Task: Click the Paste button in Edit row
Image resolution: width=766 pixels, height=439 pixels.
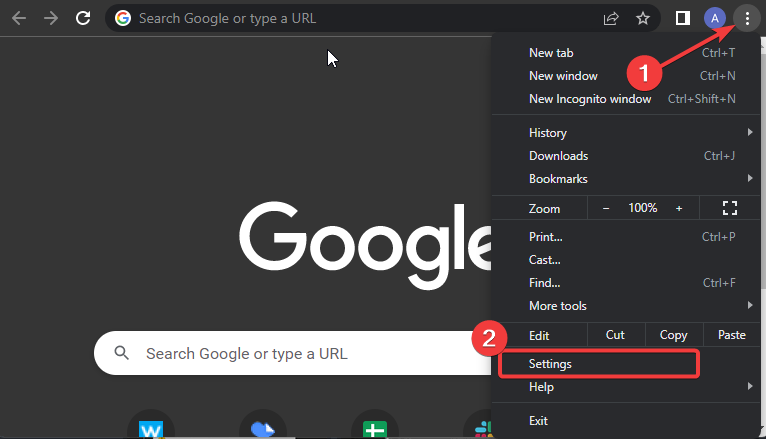Action: click(x=732, y=335)
